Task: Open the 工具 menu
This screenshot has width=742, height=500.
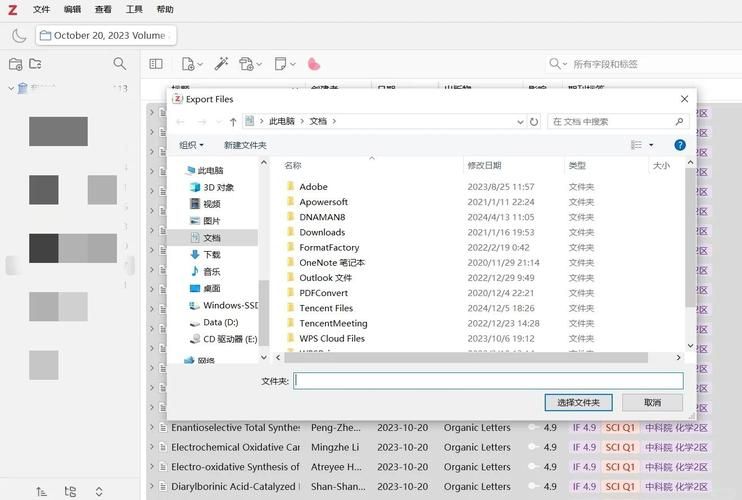Action: 134,9
